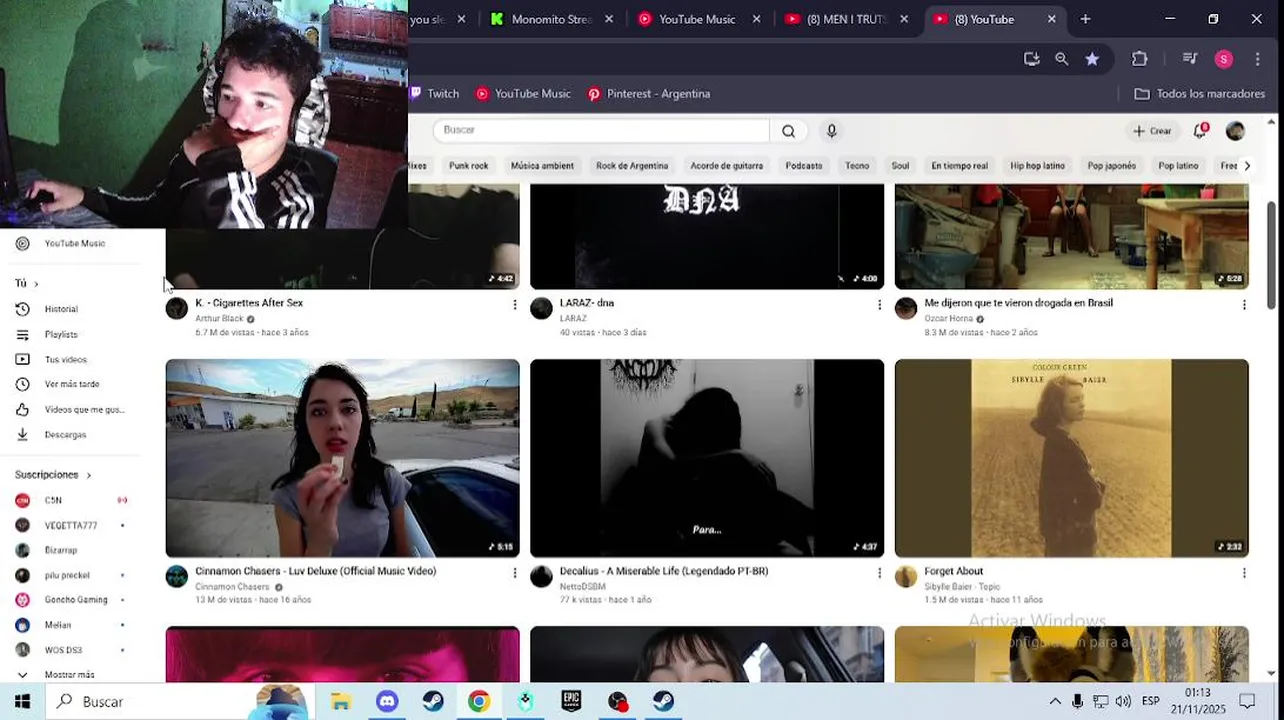Click the Windows taskbar Buscar search box
1284x720 pixels.
[178, 702]
